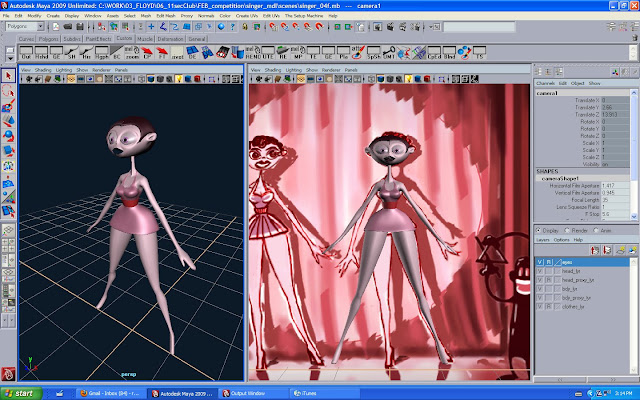
Task: Toggle visibility V box of head_lyr layer
Action: pos(540,271)
